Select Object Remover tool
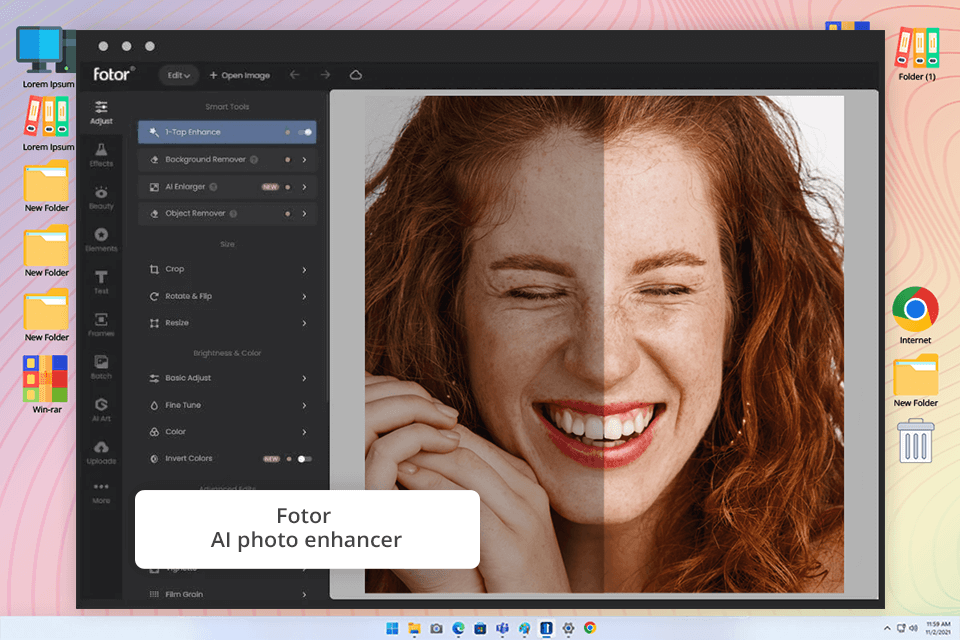960x640 pixels. [x=227, y=214]
